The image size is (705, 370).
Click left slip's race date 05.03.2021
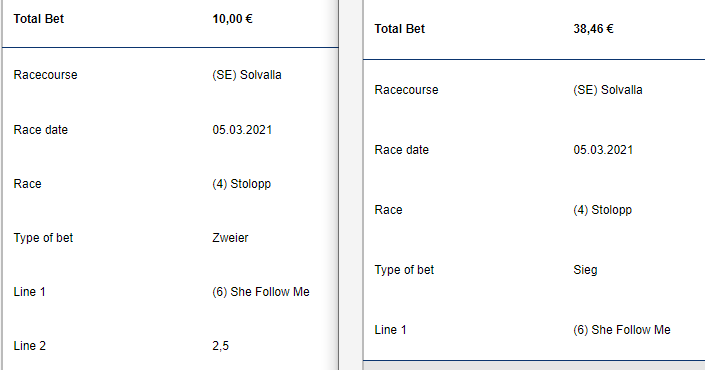pos(242,130)
